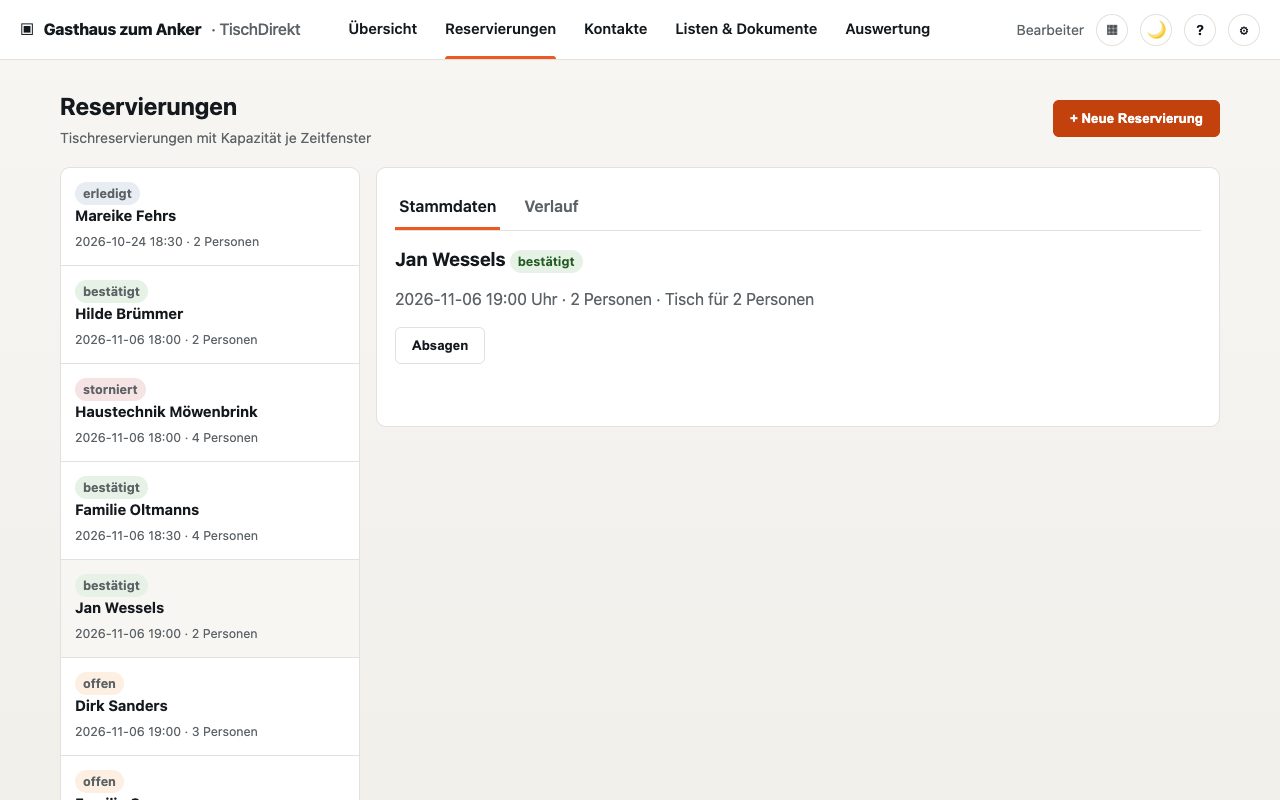Click the storniert badge on Haustechnik Möwenbrink
Image resolution: width=1280 pixels, height=800 pixels.
pos(110,390)
